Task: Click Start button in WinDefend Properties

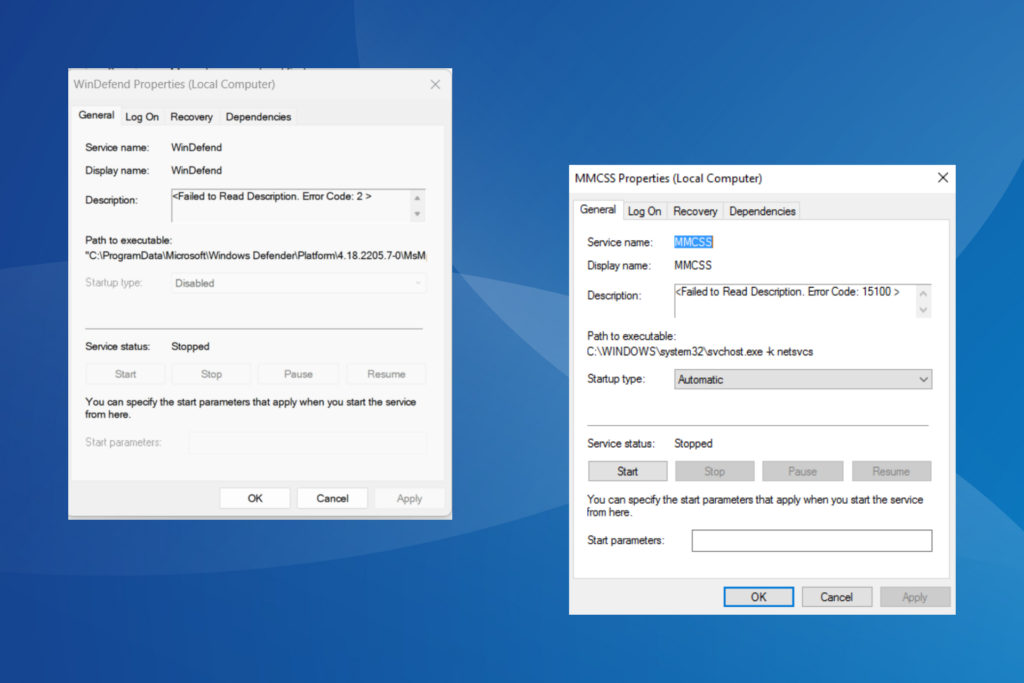Action: pyautogui.click(x=125, y=374)
